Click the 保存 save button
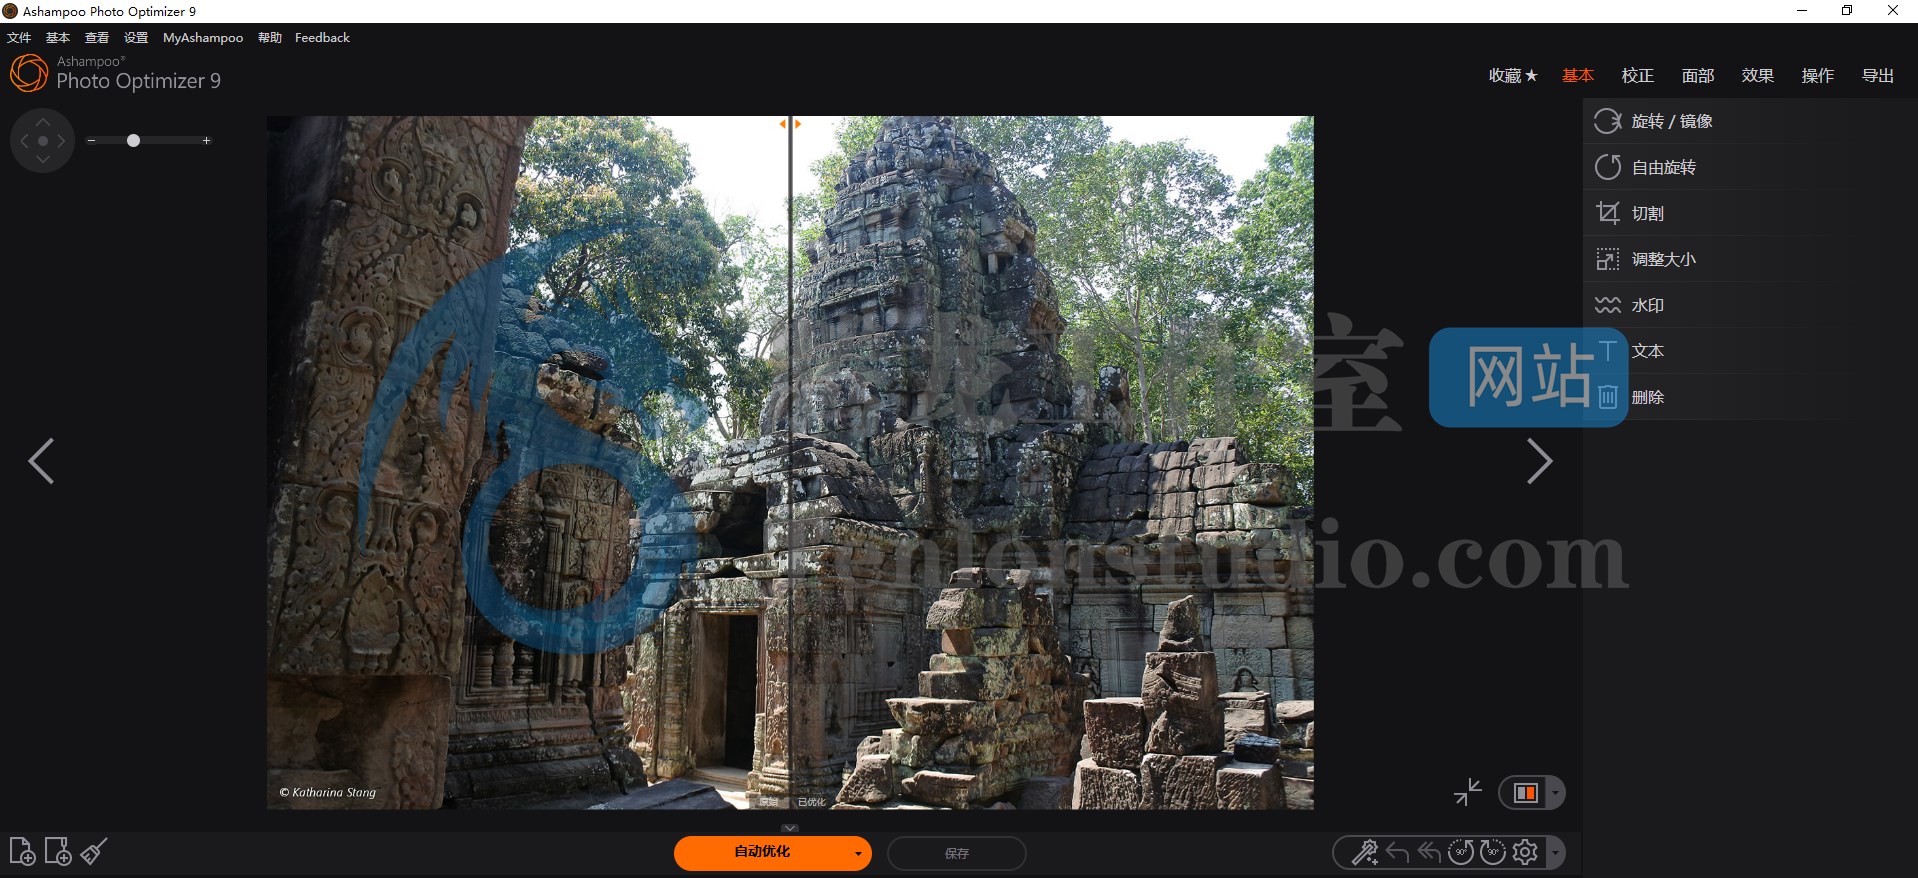This screenshot has width=1918, height=878. [956, 853]
